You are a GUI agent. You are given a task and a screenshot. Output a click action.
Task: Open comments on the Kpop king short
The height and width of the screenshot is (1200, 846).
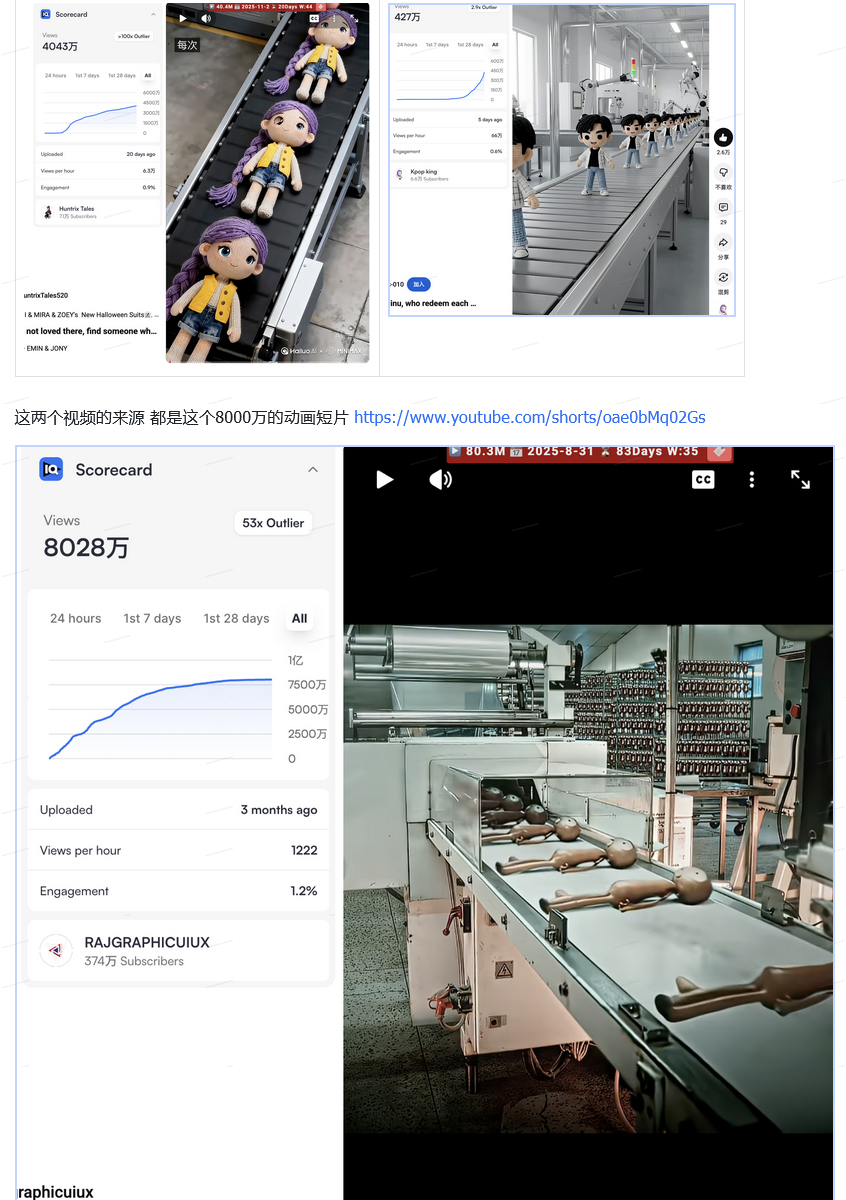[x=723, y=208]
